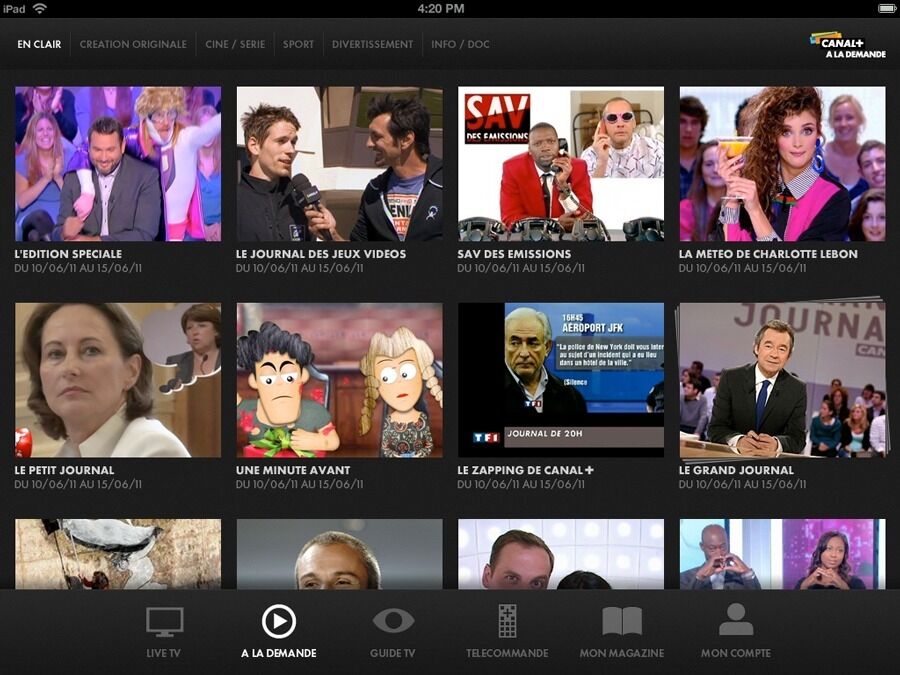Open Une Minute Avant cartoon thumbnail
900x675 pixels.
339,380
